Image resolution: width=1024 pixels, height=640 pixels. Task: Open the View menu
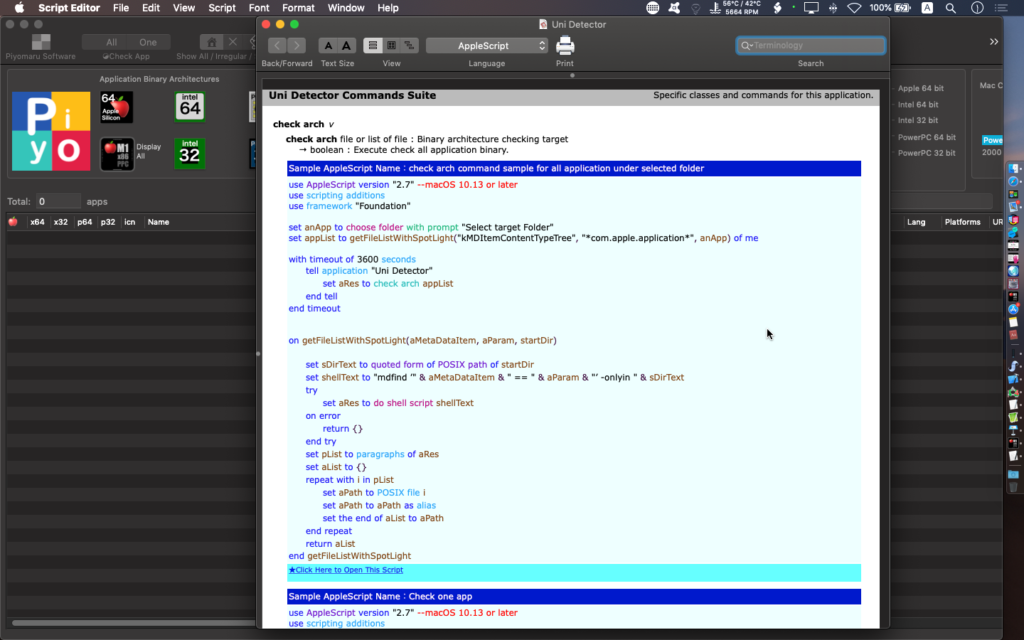184,8
